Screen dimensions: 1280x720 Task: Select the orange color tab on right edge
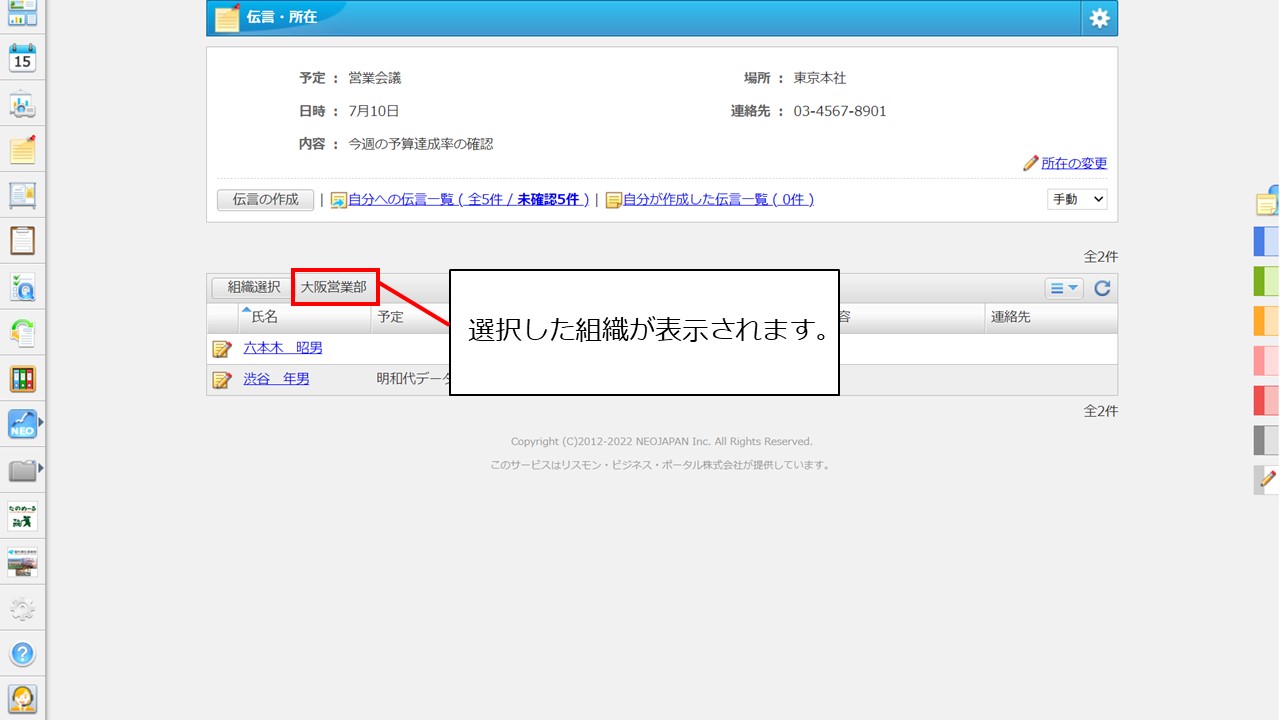pyautogui.click(x=1267, y=321)
